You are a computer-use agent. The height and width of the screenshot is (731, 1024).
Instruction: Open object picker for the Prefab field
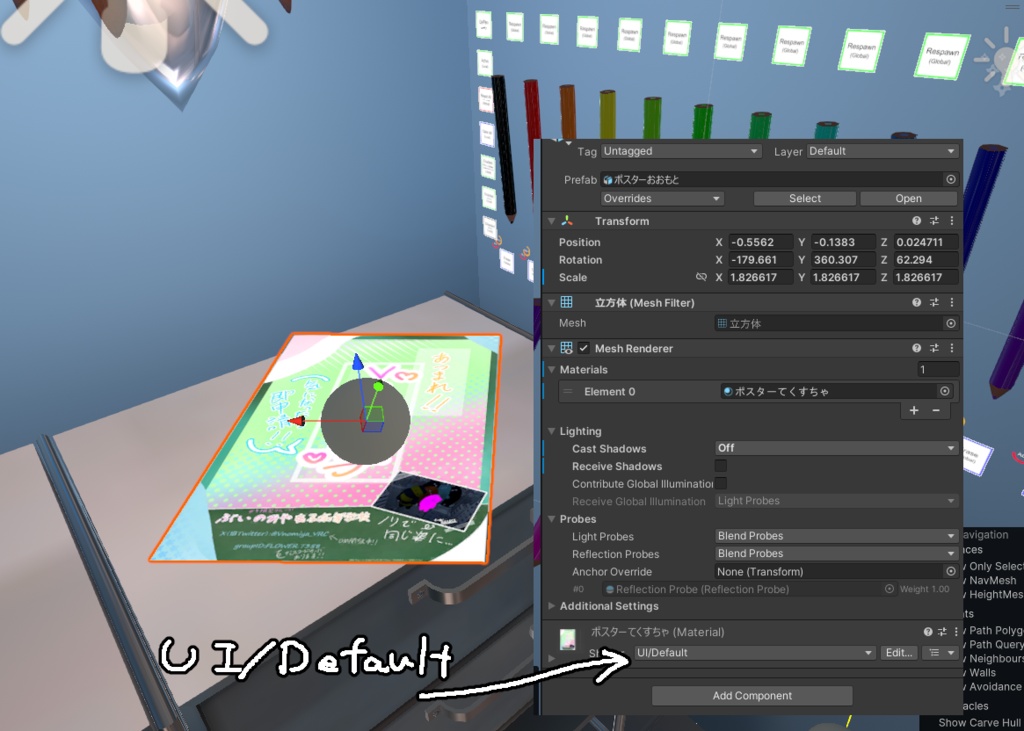pos(951,179)
